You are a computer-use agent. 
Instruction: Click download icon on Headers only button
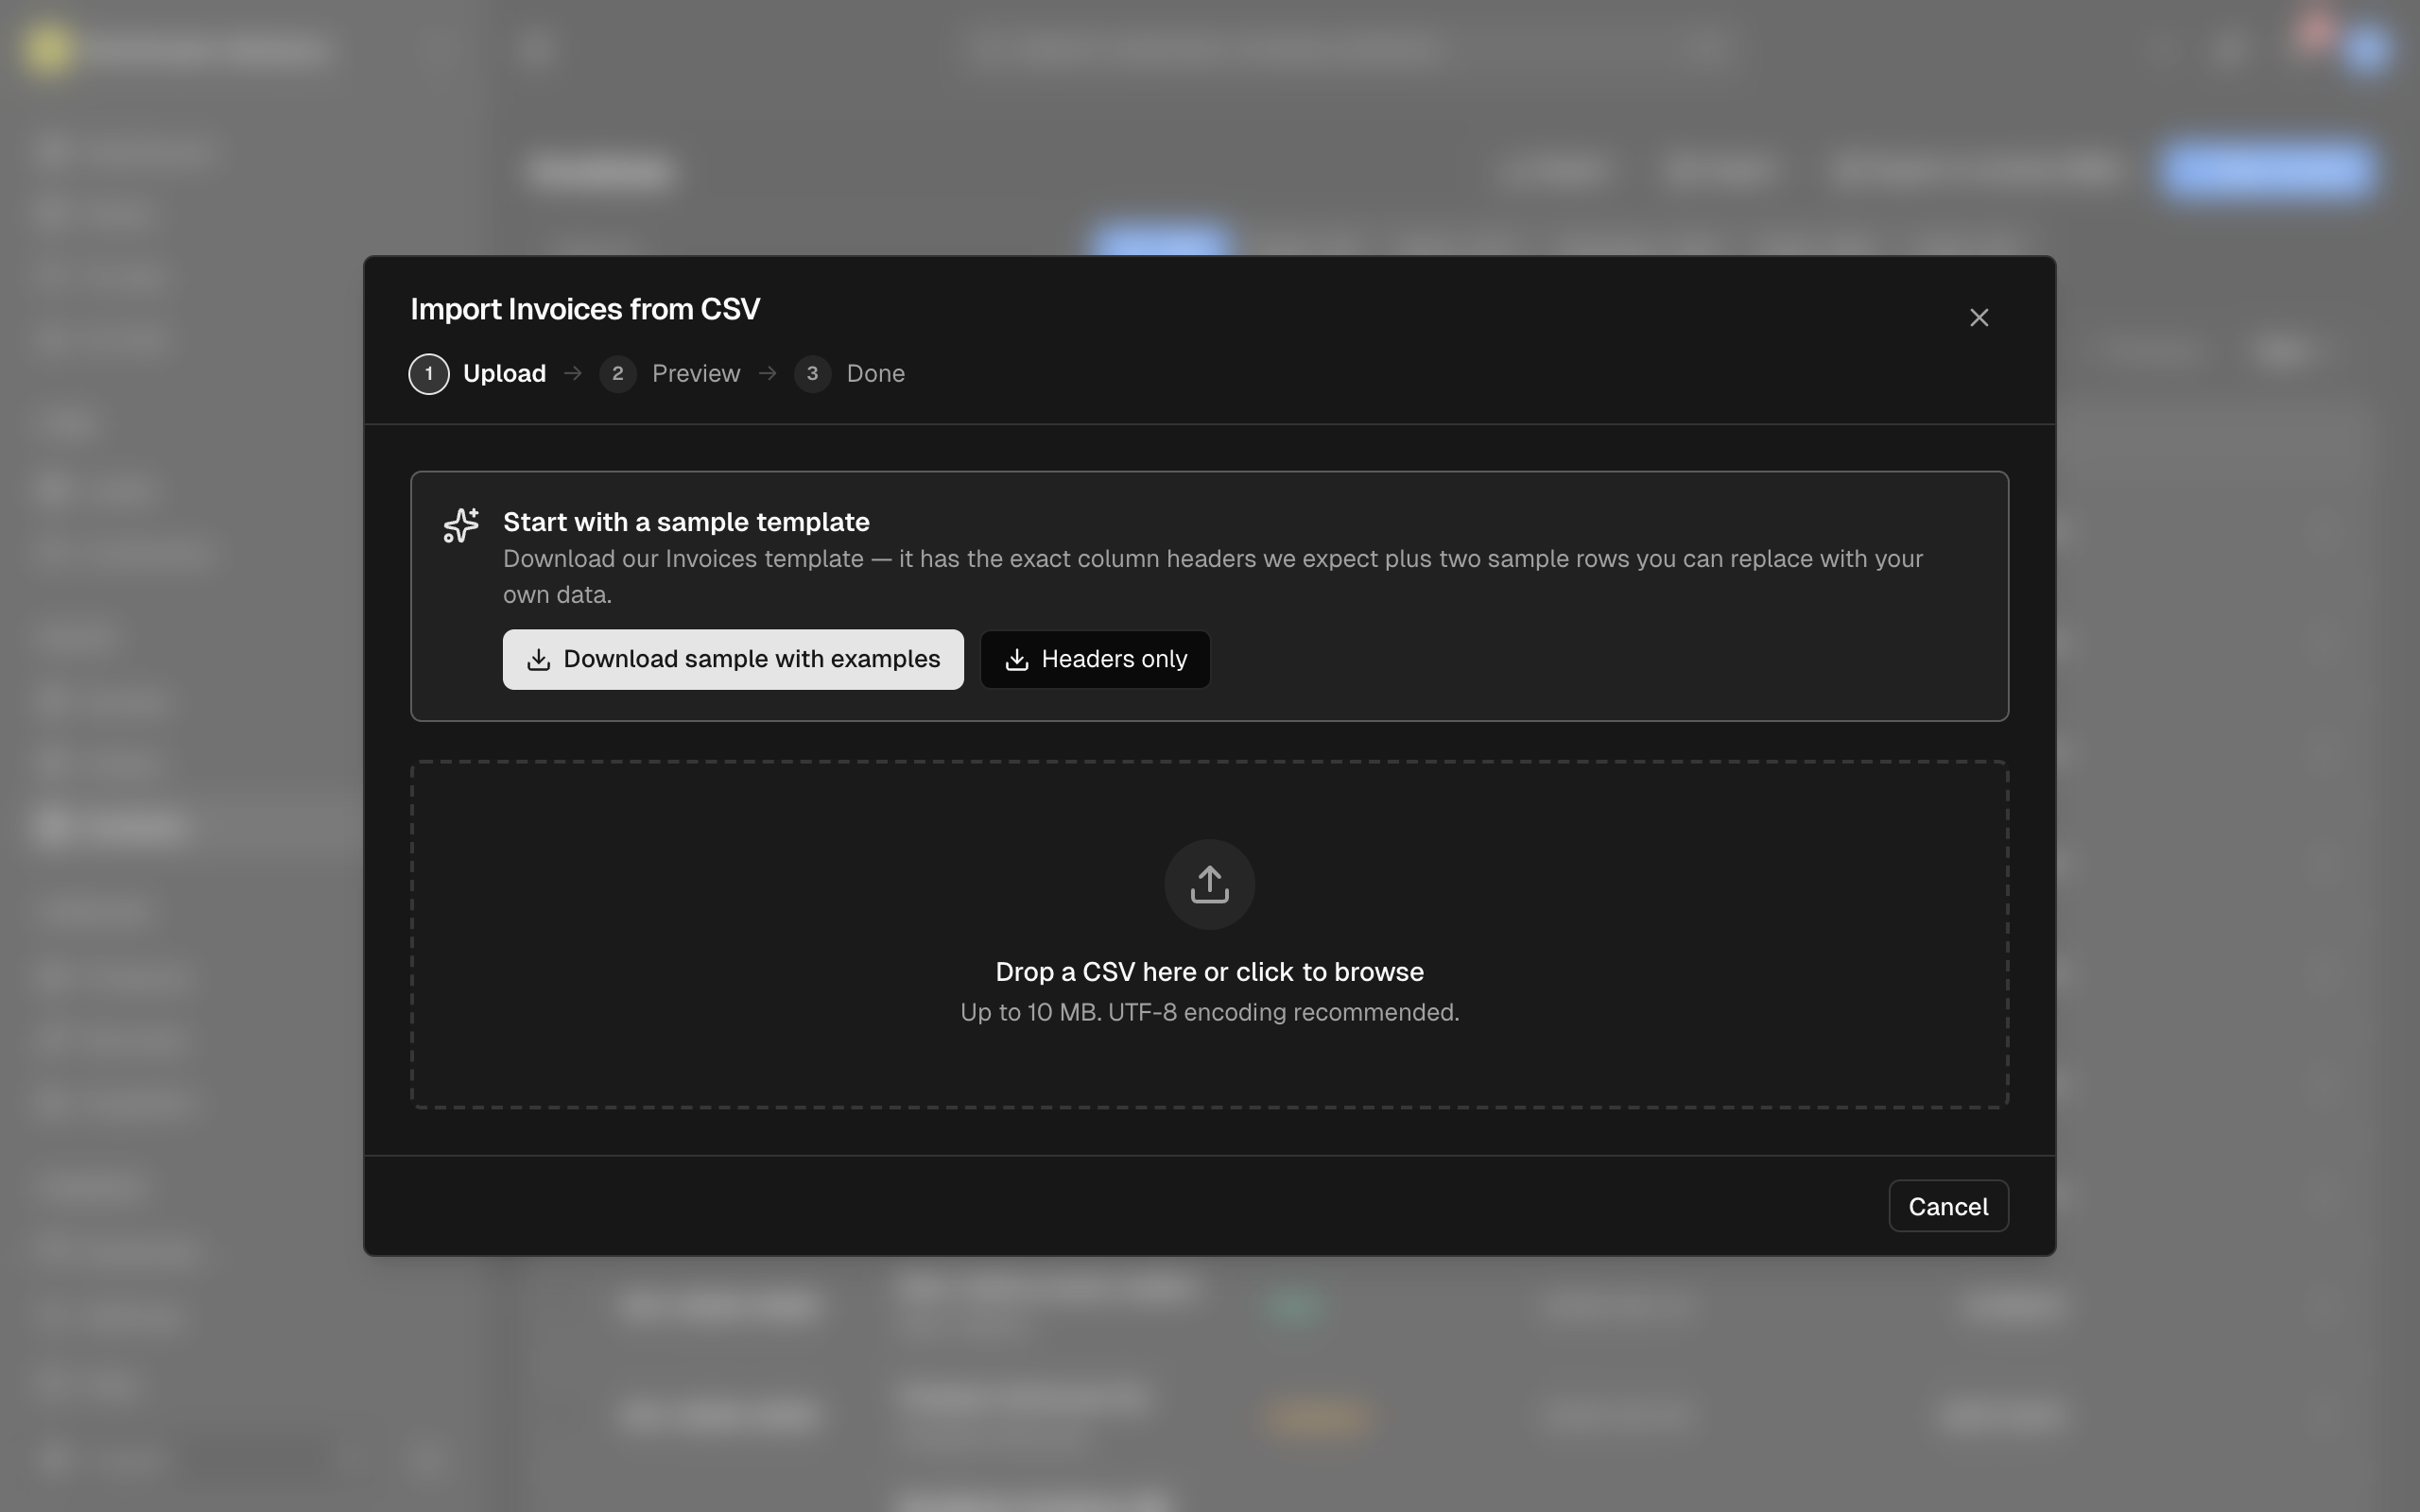[1016, 660]
